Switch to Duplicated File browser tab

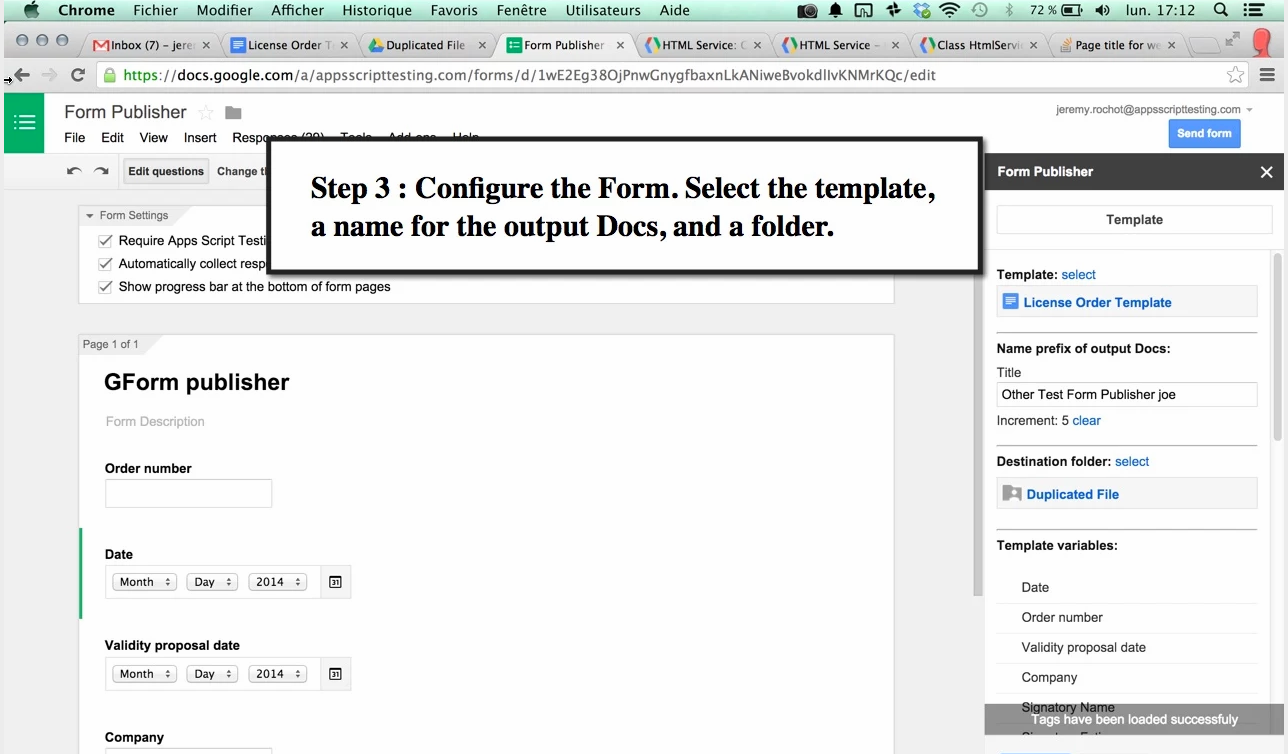(426, 45)
